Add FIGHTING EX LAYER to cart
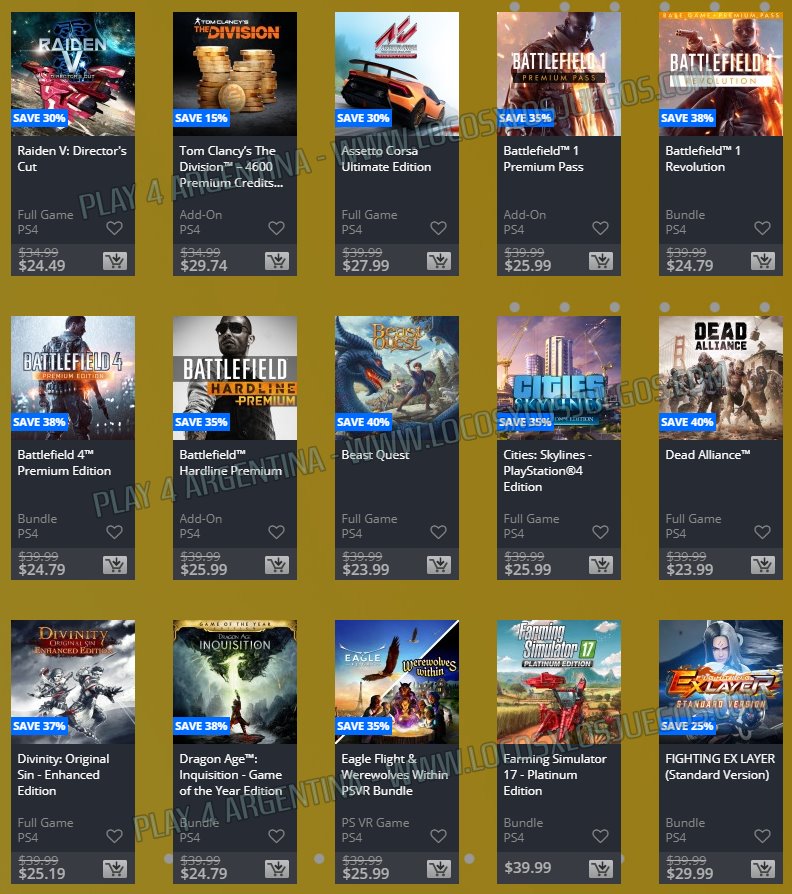 click(x=762, y=869)
